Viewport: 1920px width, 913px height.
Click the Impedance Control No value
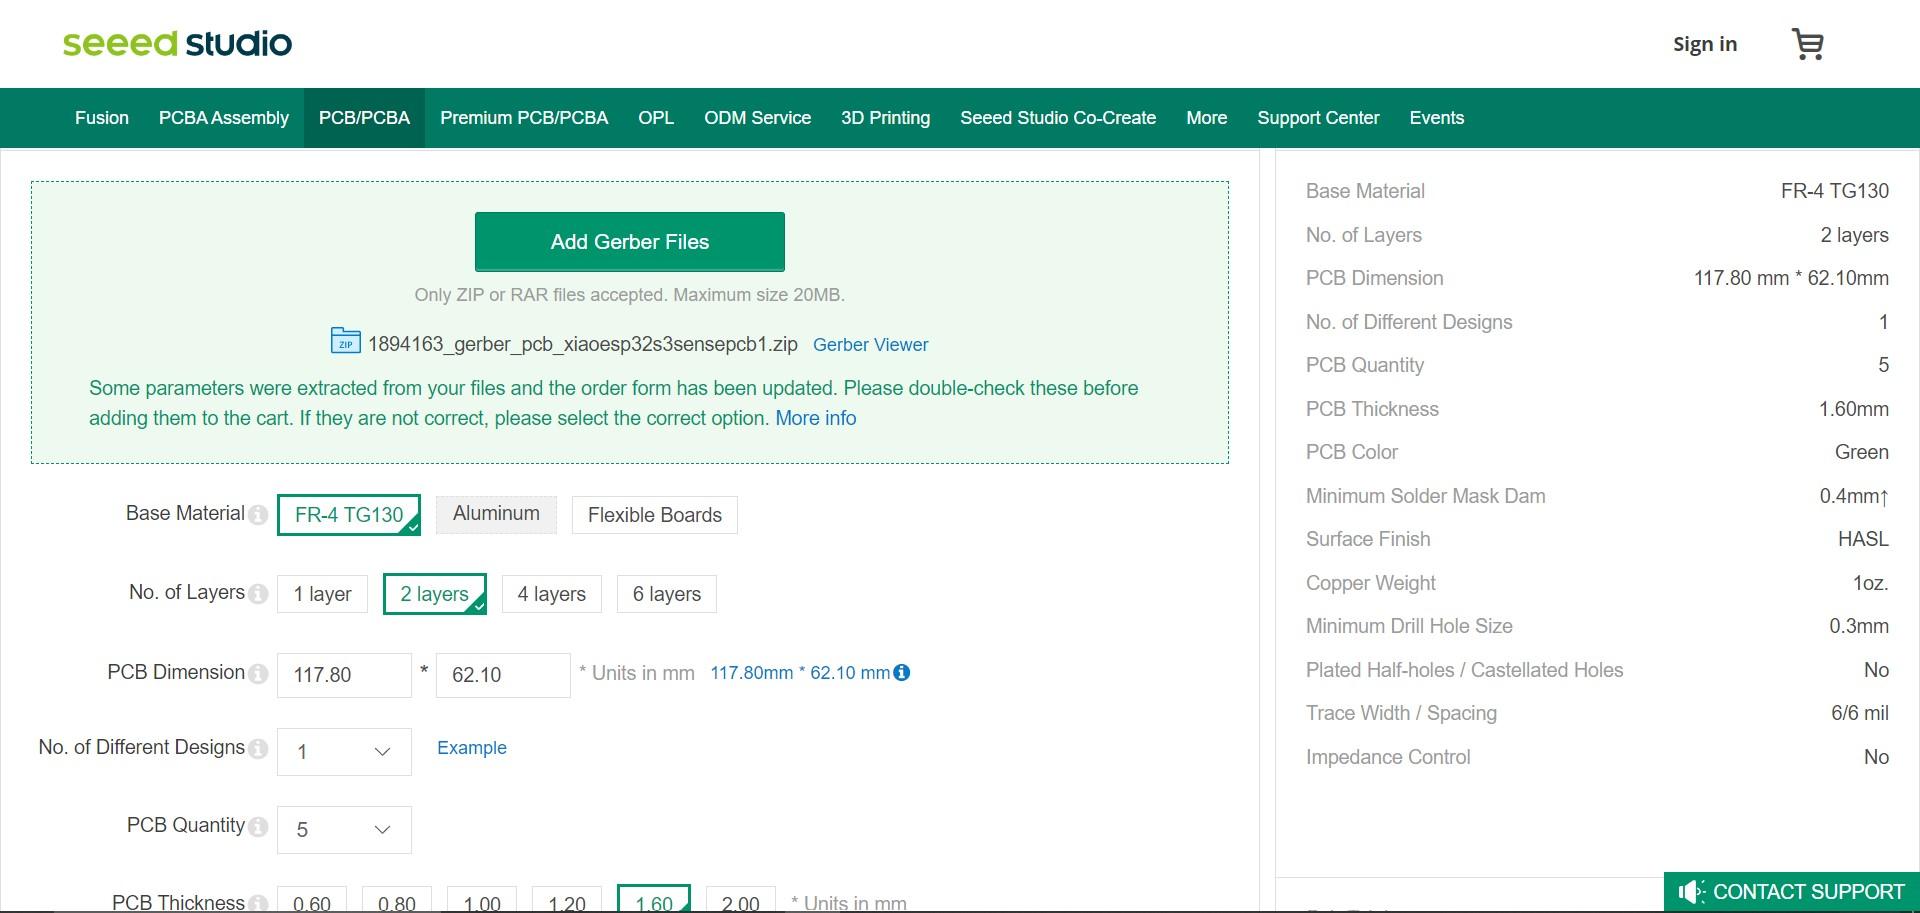click(1876, 757)
